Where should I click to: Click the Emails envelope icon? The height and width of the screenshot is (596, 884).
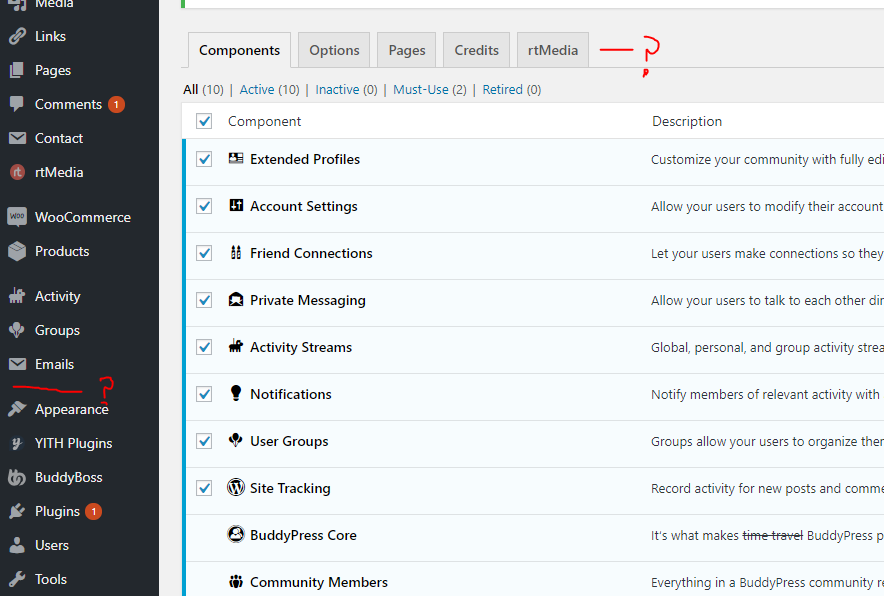[17, 364]
